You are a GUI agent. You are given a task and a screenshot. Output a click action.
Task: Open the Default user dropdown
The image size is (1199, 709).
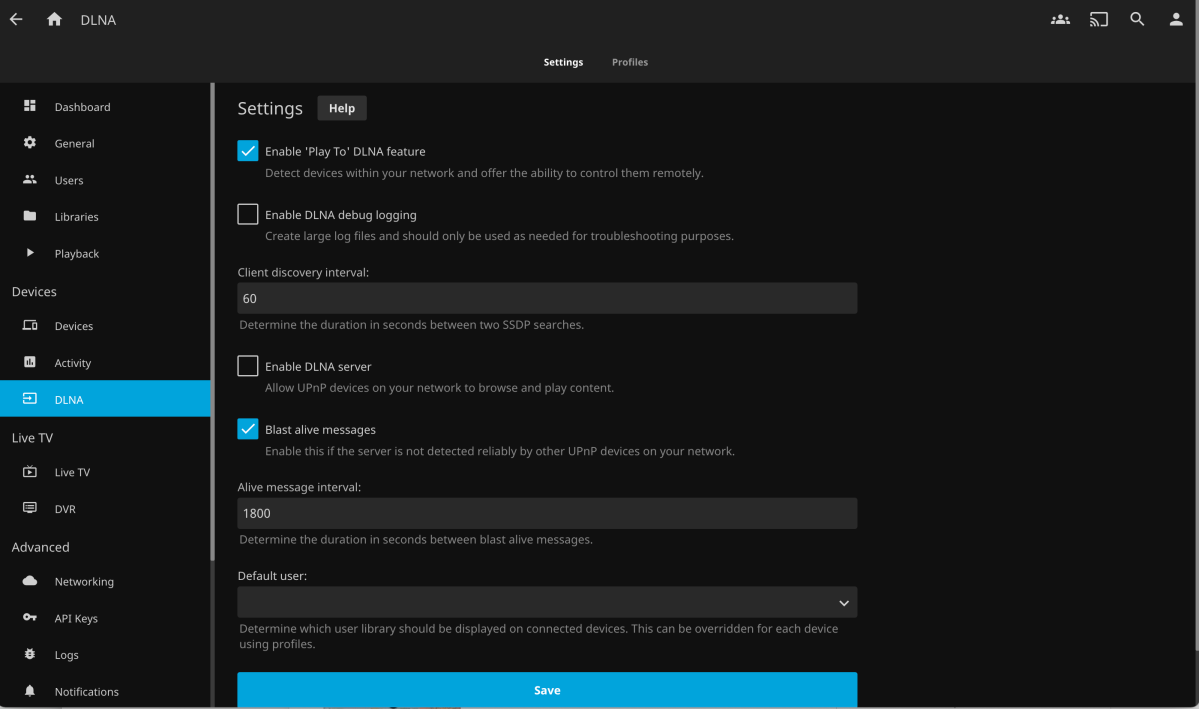[x=548, y=603]
